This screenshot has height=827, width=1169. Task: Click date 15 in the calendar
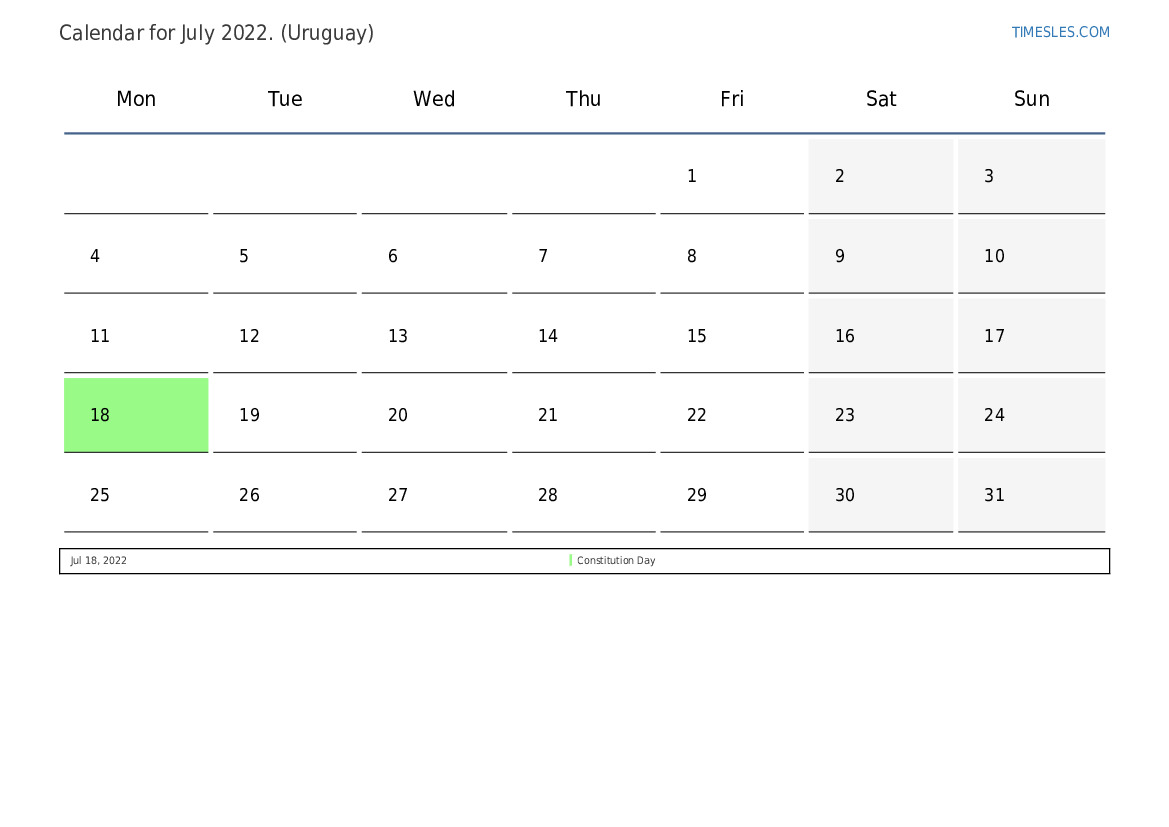732,336
